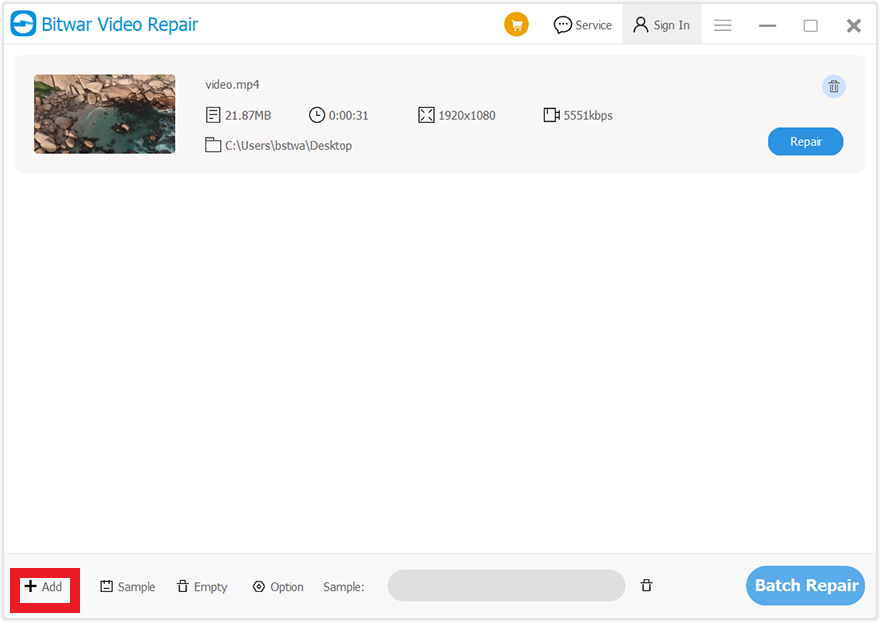Click the 5551kbps bitrate value
The height and width of the screenshot is (622, 880).
coord(588,116)
